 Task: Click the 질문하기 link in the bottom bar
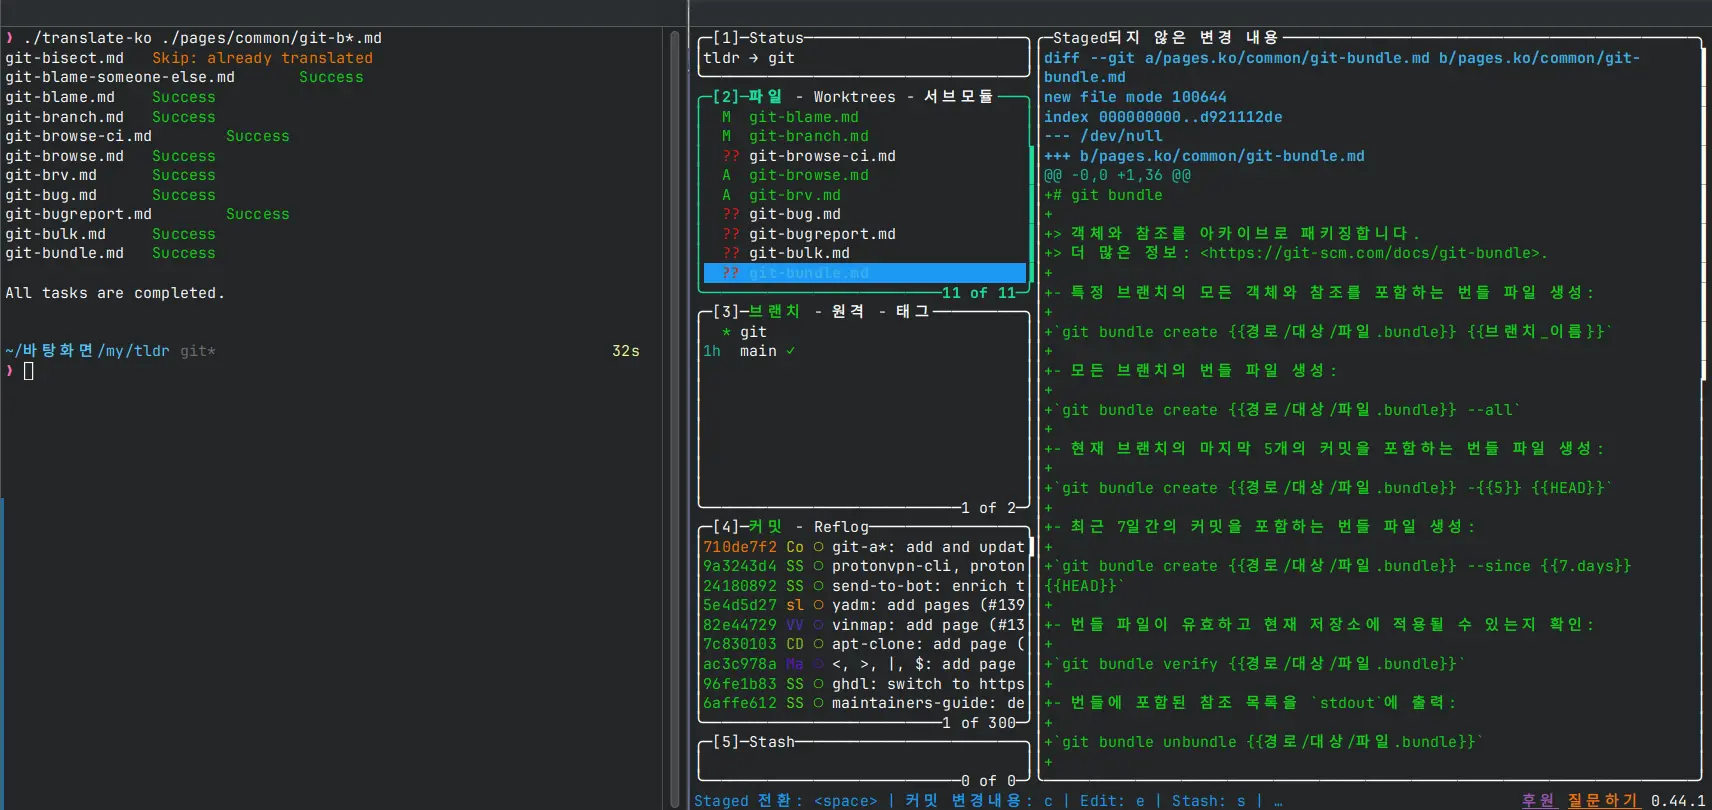1603,800
